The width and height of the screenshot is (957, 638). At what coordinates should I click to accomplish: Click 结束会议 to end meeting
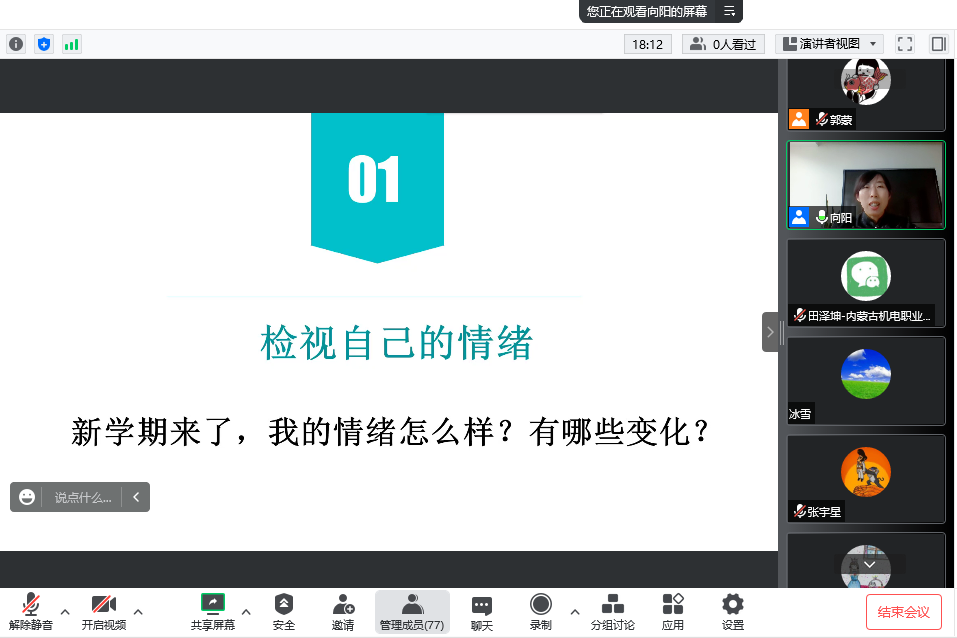point(903,612)
